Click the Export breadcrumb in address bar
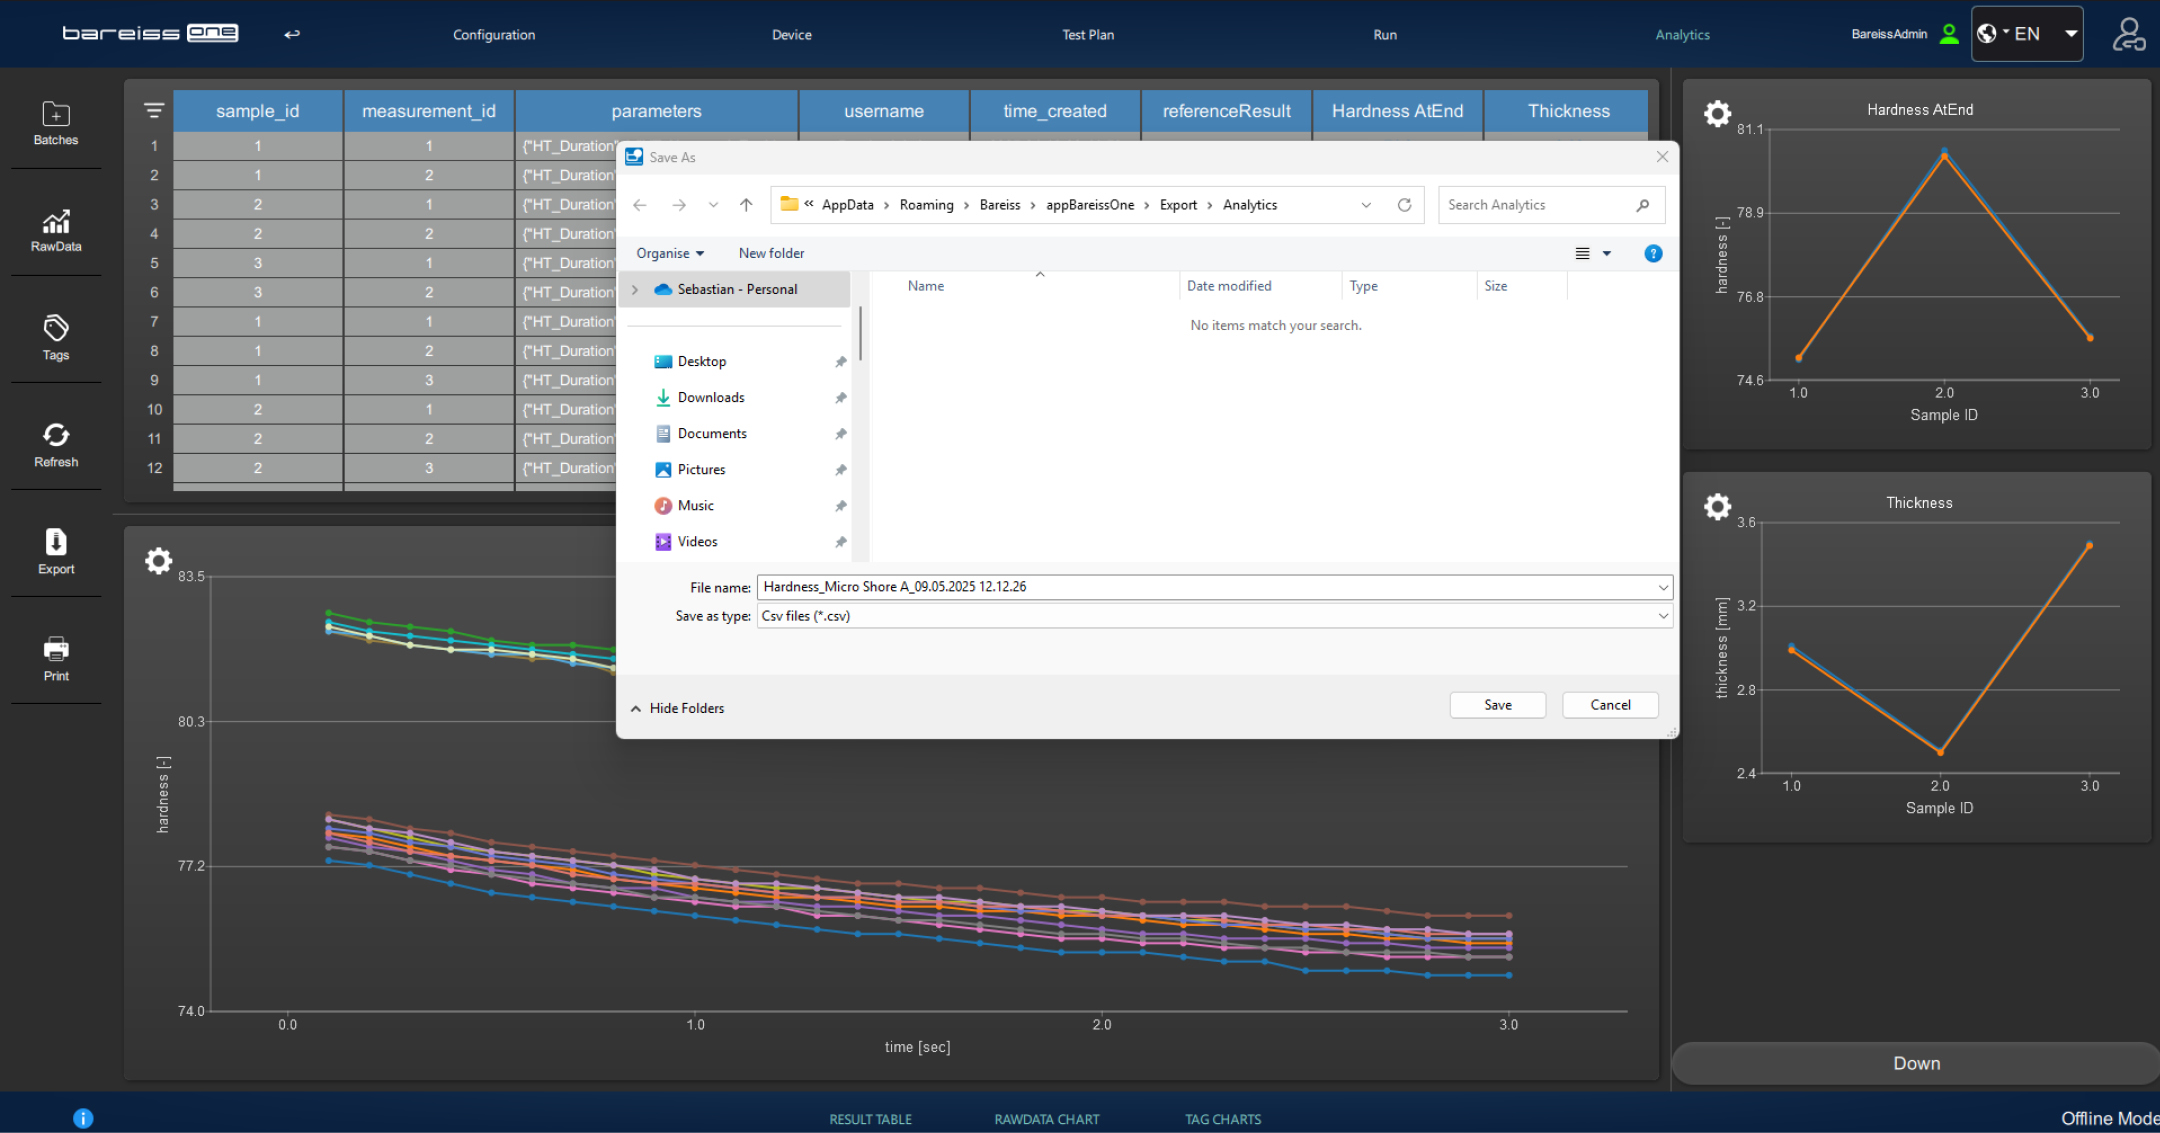Viewport: 2160px width, 1133px height. pos(1178,205)
